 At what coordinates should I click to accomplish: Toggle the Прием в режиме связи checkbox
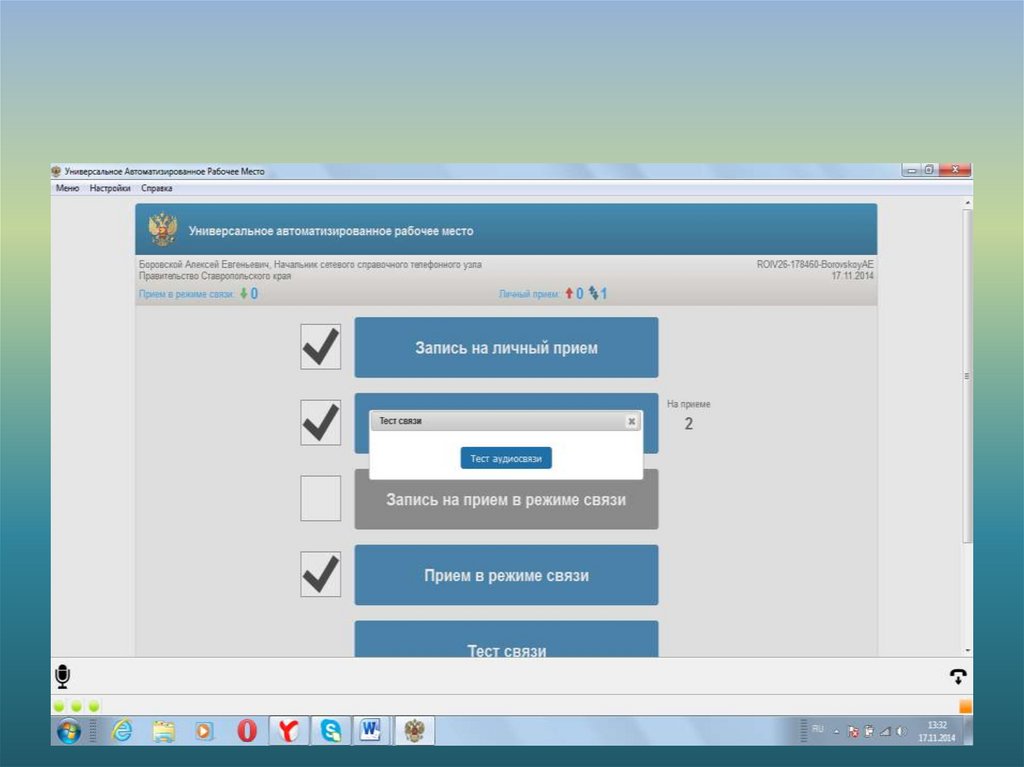(320, 575)
